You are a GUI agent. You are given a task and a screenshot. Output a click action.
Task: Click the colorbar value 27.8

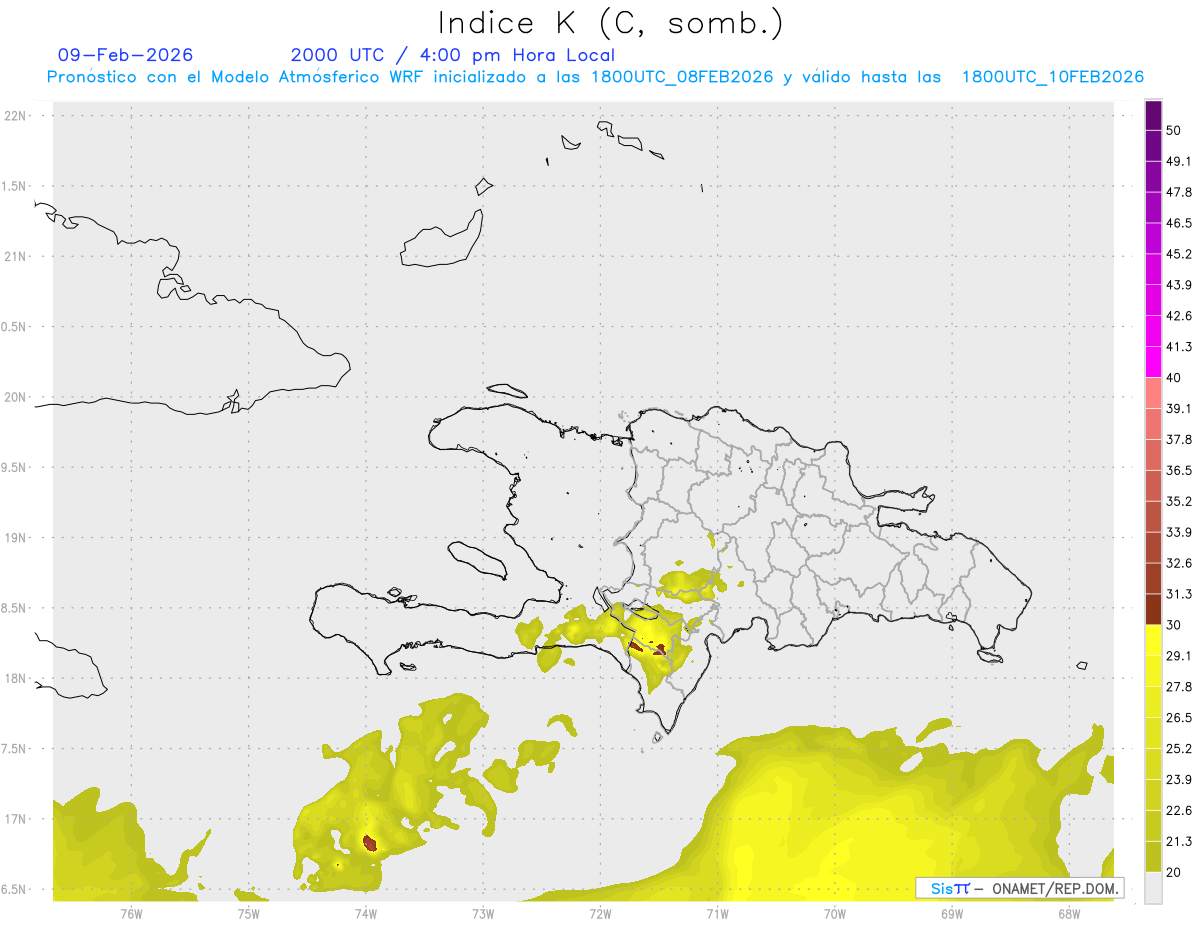pyautogui.click(x=1179, y=687)
